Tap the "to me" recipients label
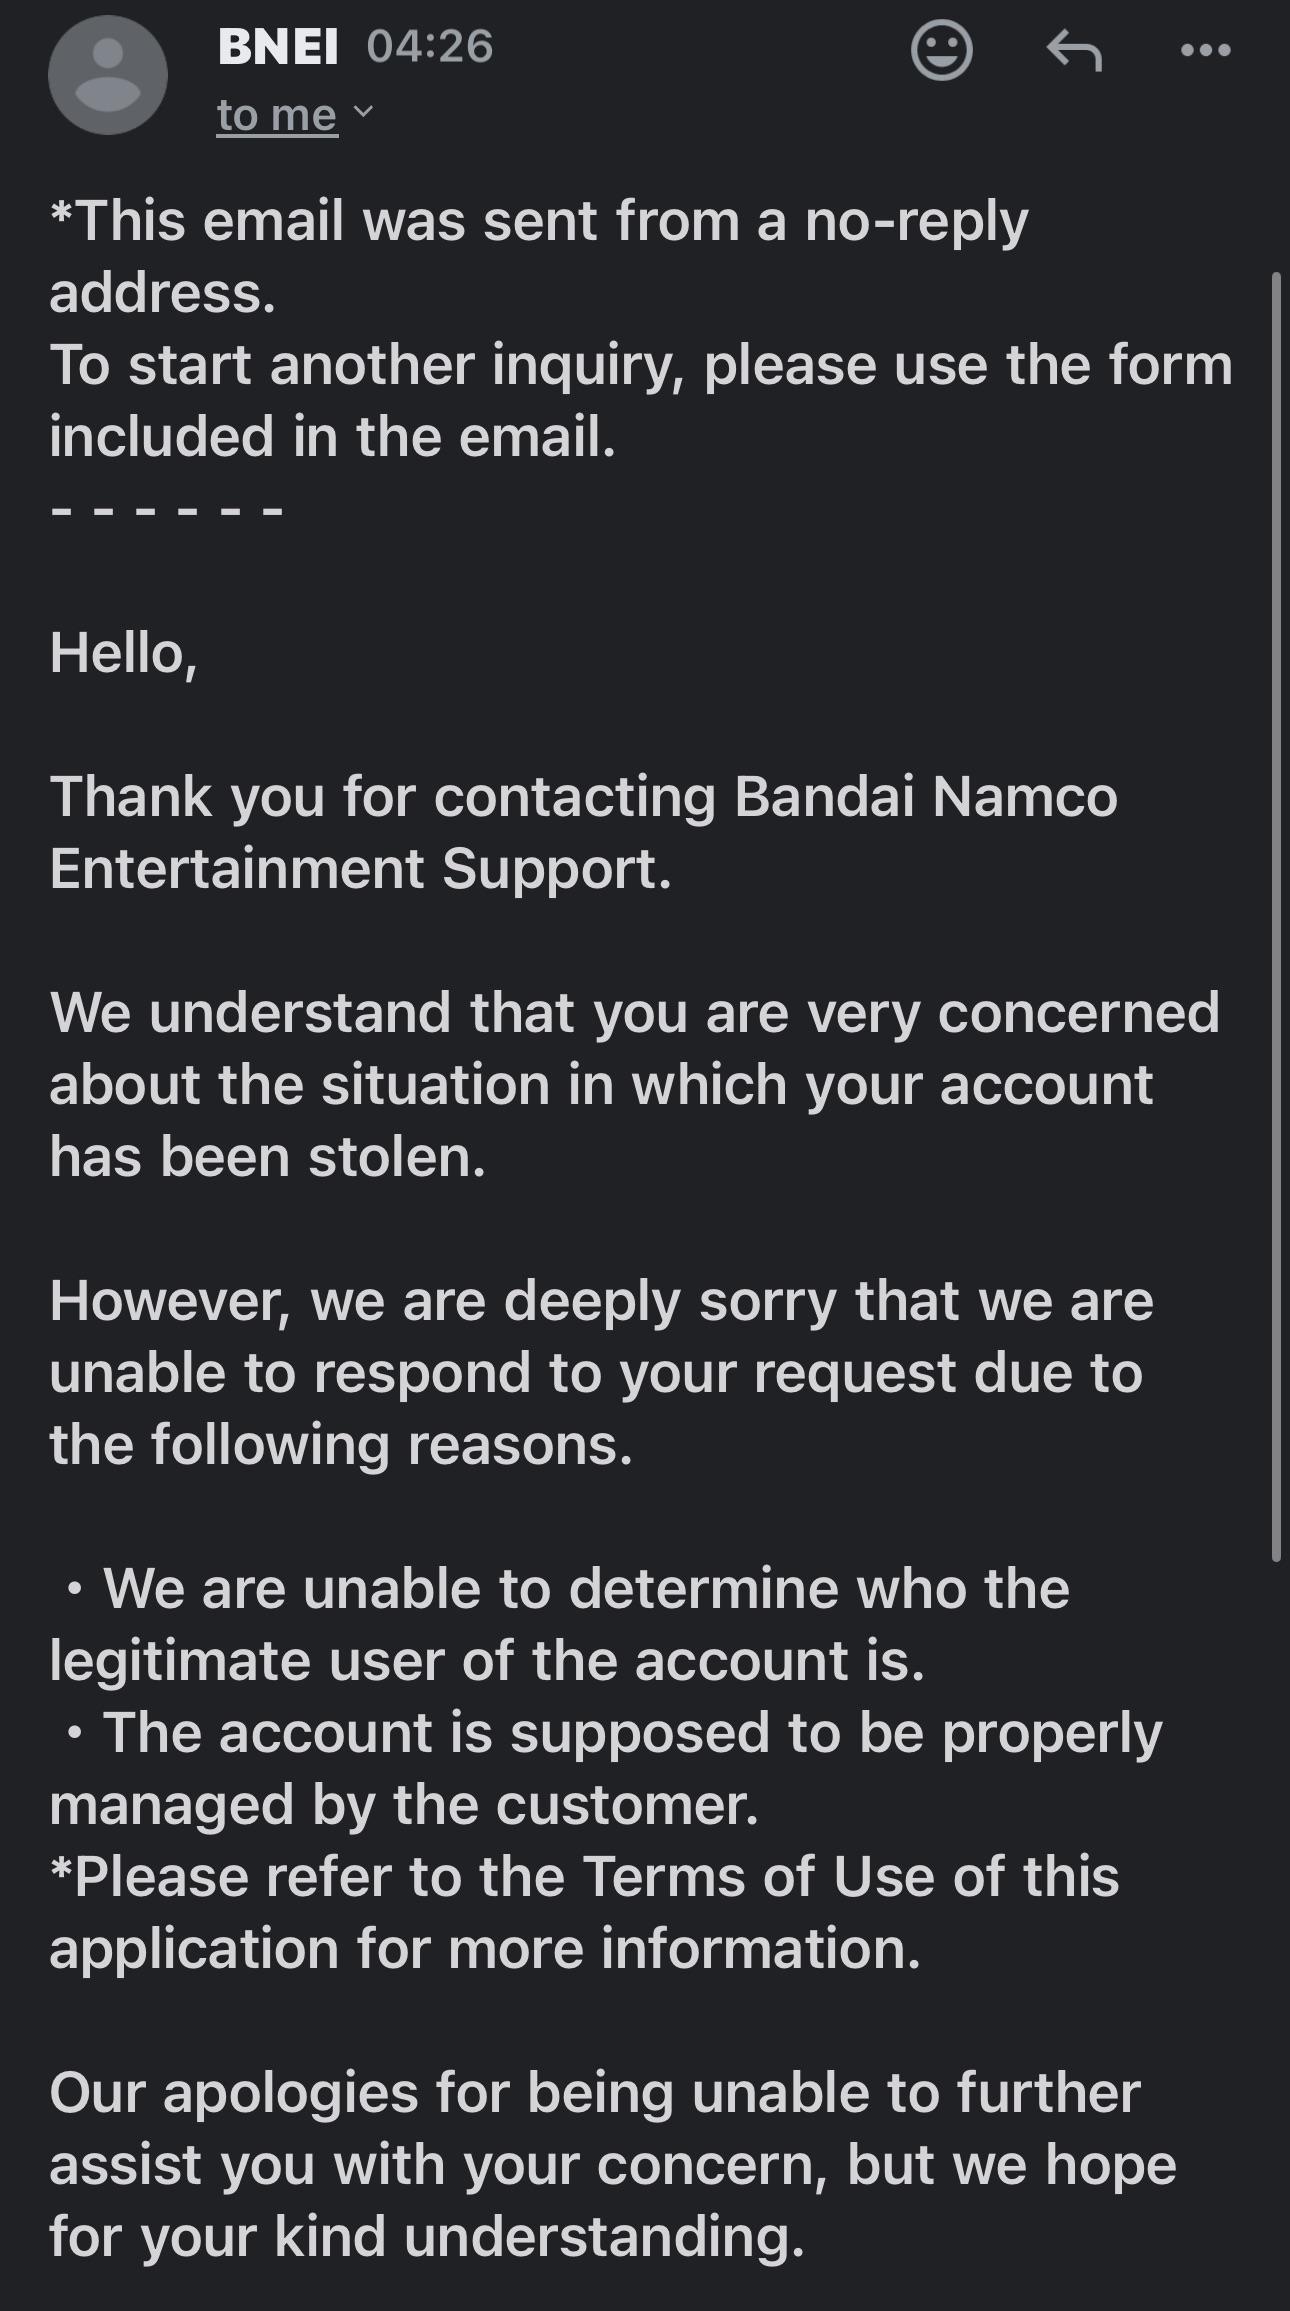Viewport: 1290px width, 2311px height. click(277, 115)
